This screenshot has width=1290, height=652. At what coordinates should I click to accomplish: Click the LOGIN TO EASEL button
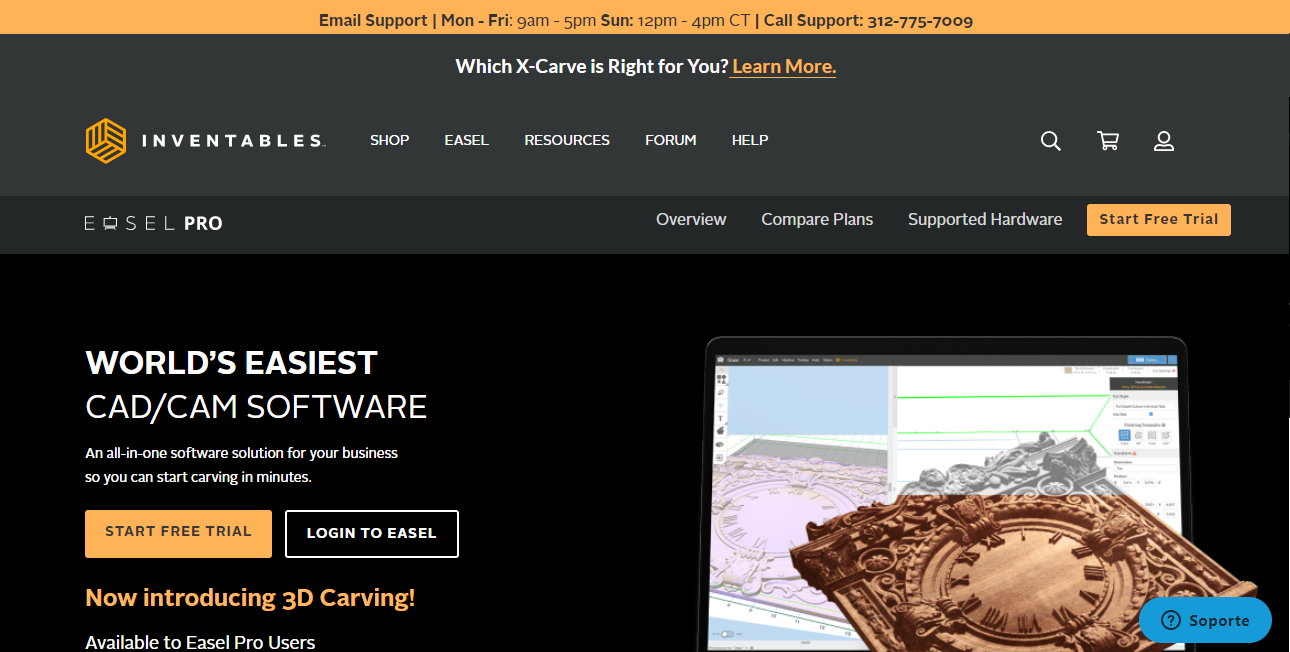pyautogui.click(x=372, y=533)
